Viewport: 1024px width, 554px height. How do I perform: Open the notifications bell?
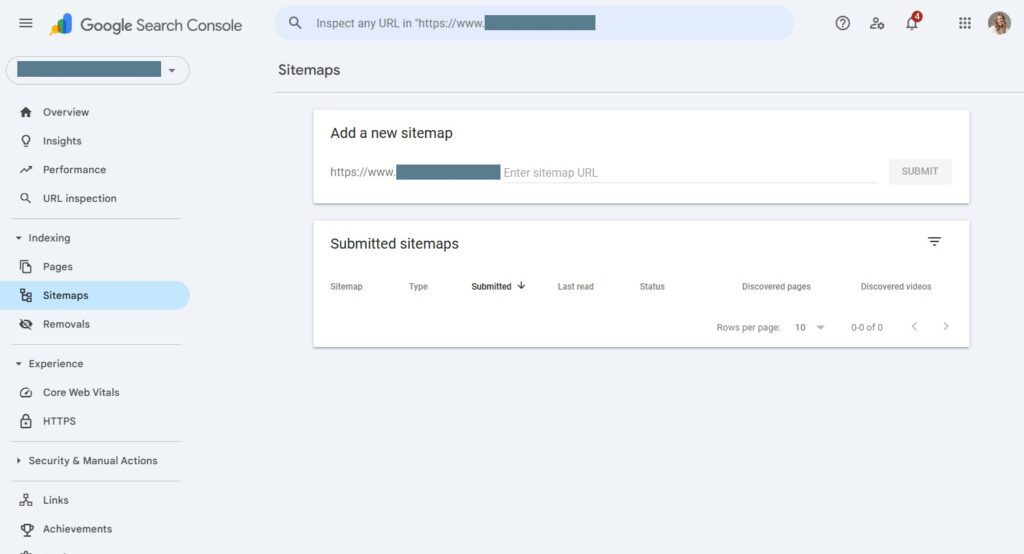[x=912, y=23]
